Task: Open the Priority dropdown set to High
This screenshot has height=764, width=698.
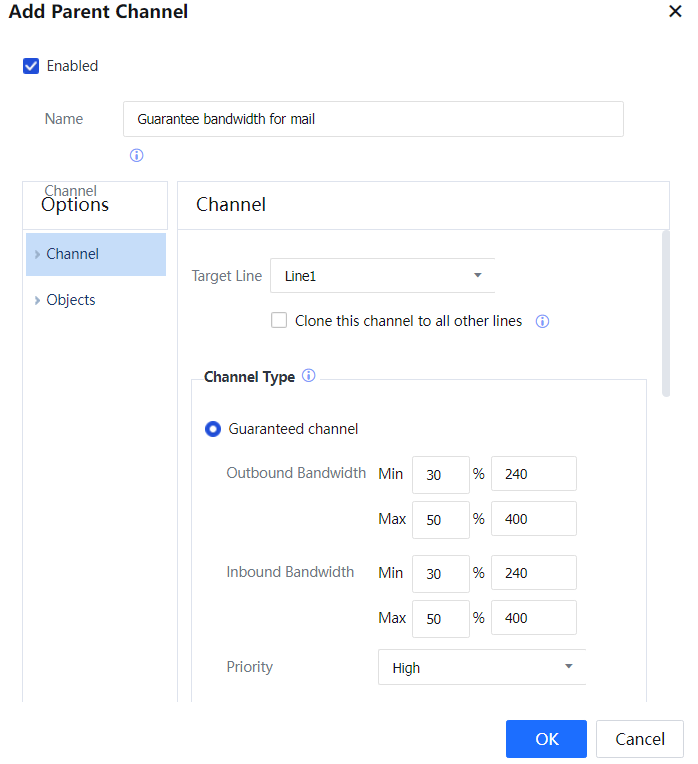Action: click(481, 667)
